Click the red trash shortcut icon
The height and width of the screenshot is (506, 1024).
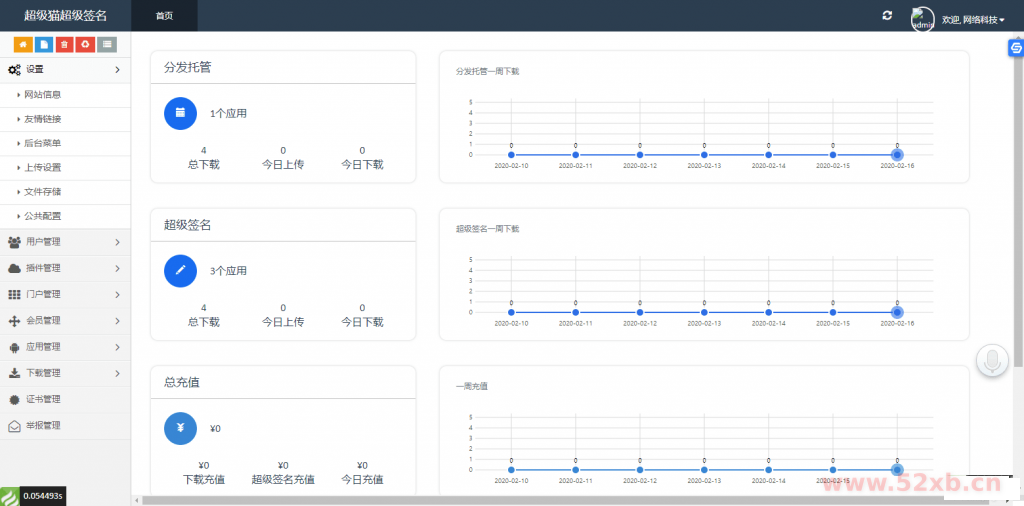tap(64, 44)
